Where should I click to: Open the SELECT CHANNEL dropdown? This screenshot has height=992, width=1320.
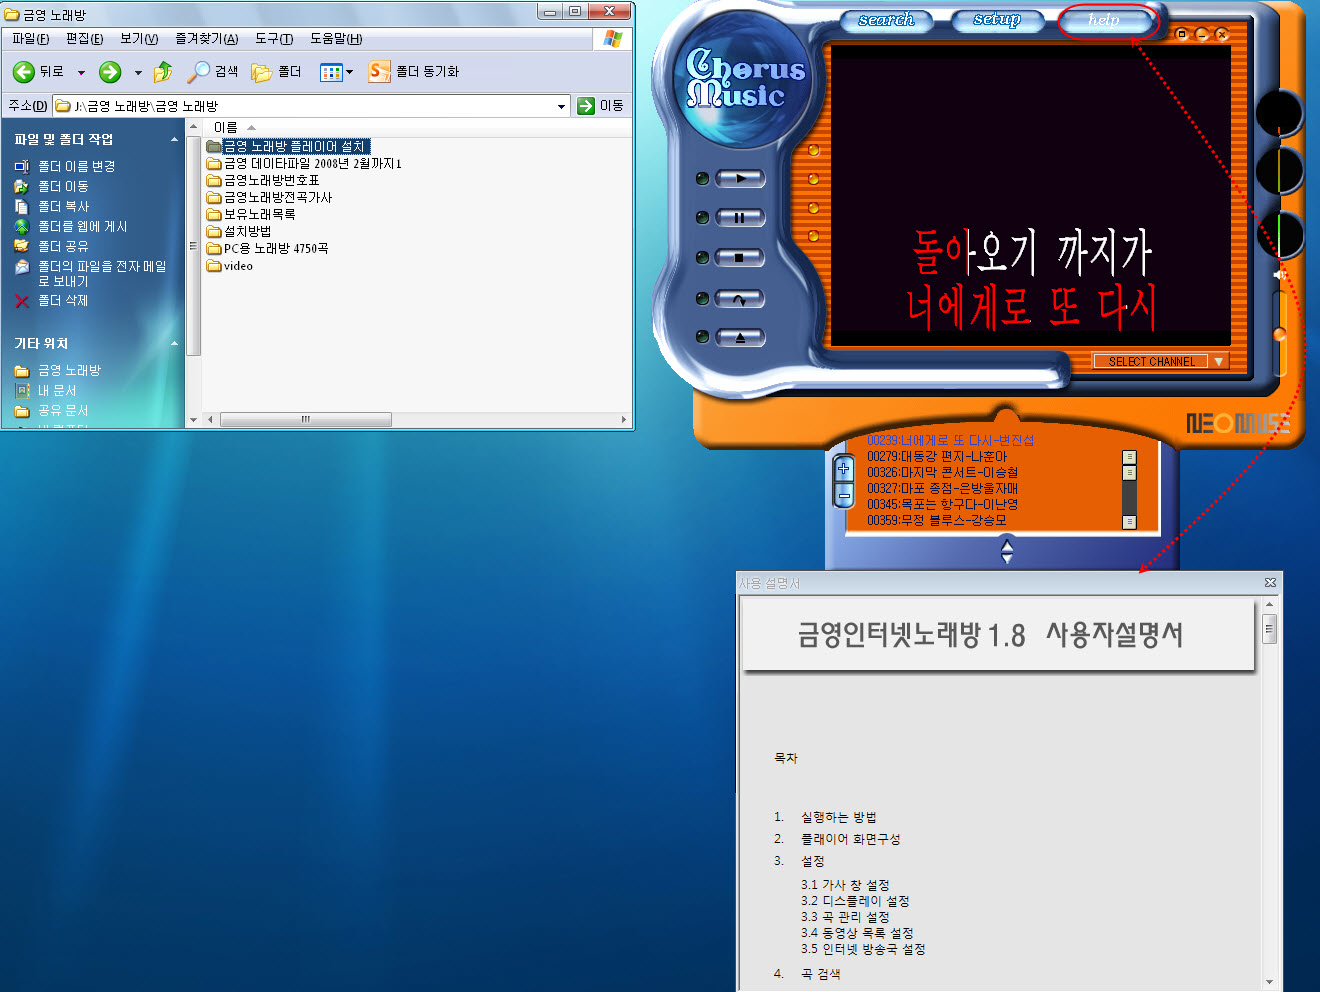(x=1159, y=361)
